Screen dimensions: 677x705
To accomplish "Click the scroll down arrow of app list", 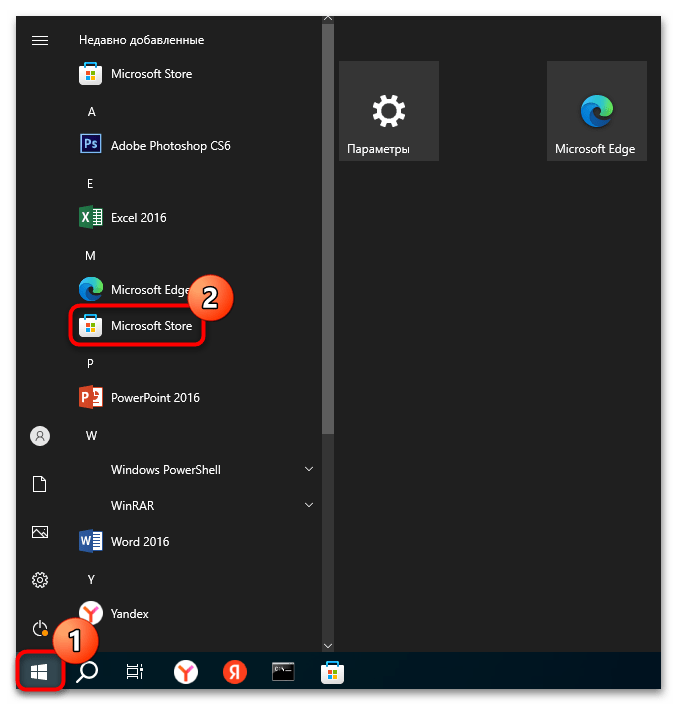I will click(x=328, y=646).
